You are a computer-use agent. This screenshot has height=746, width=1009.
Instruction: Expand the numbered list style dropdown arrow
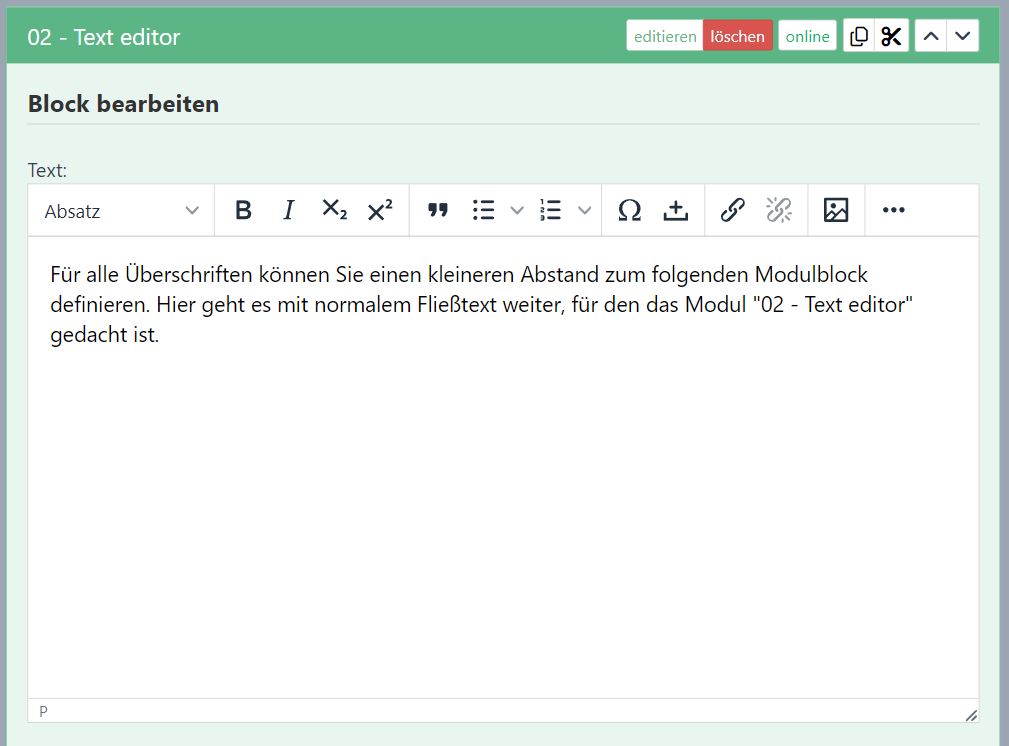pyautogui.click(x=585, y=210)
